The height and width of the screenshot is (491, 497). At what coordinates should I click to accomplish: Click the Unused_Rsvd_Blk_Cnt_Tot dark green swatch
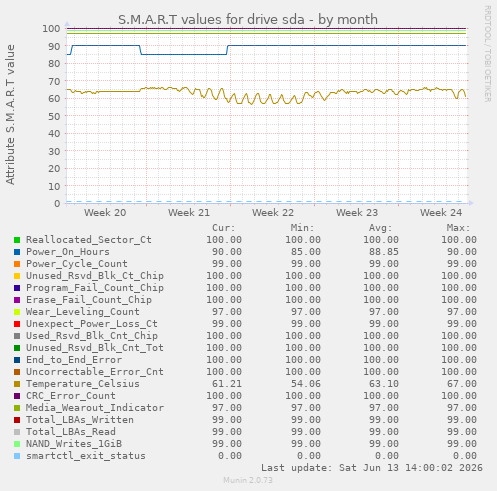tap(17, 348)
